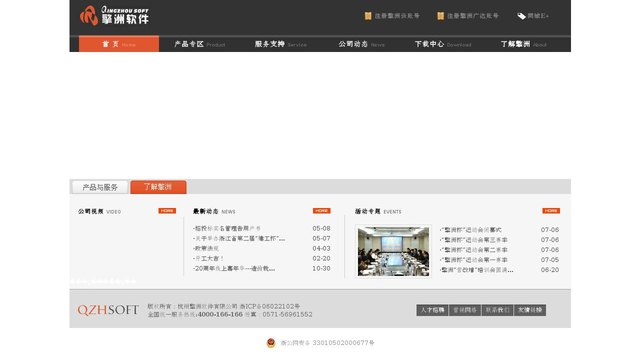Switch to the 产品与服务 tab
Image resolution: width=640 pixels, height=360 pixels.
(x=100, y=187)
